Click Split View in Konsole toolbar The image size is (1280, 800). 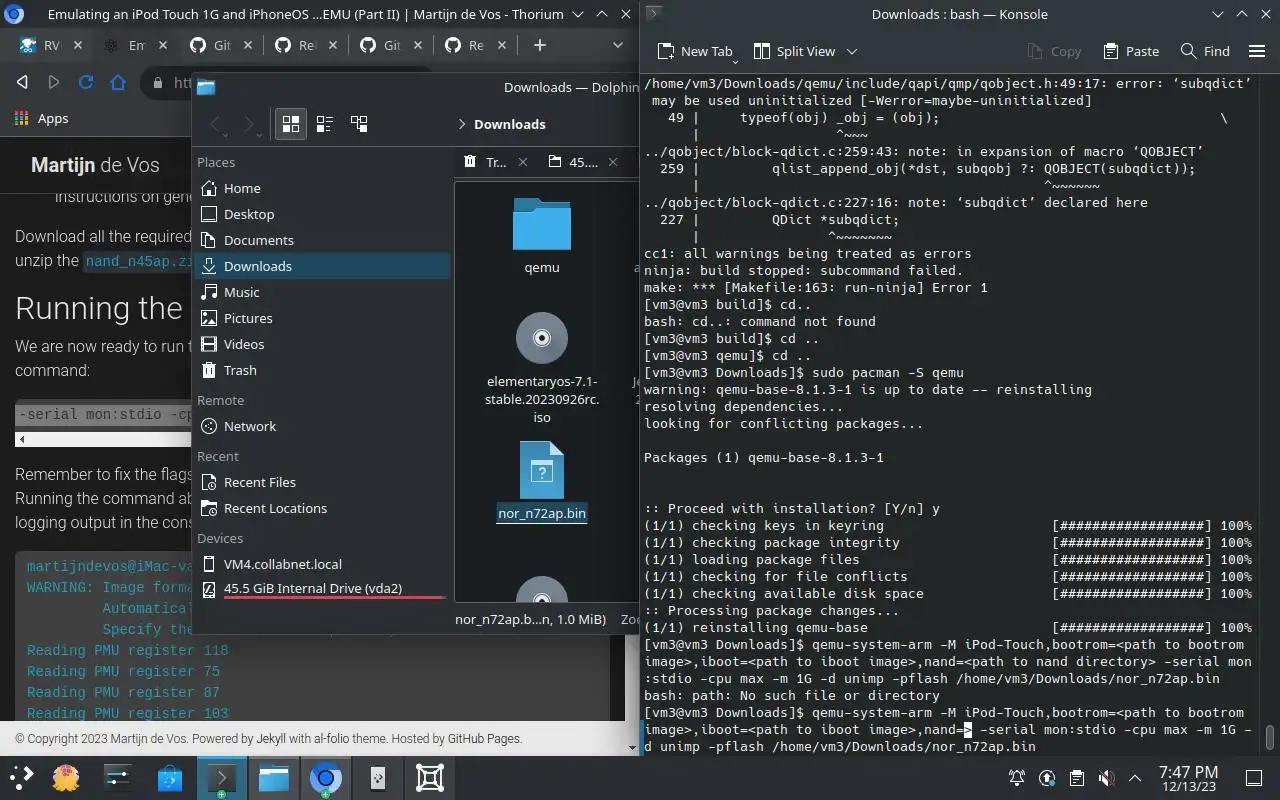(794, 51)
